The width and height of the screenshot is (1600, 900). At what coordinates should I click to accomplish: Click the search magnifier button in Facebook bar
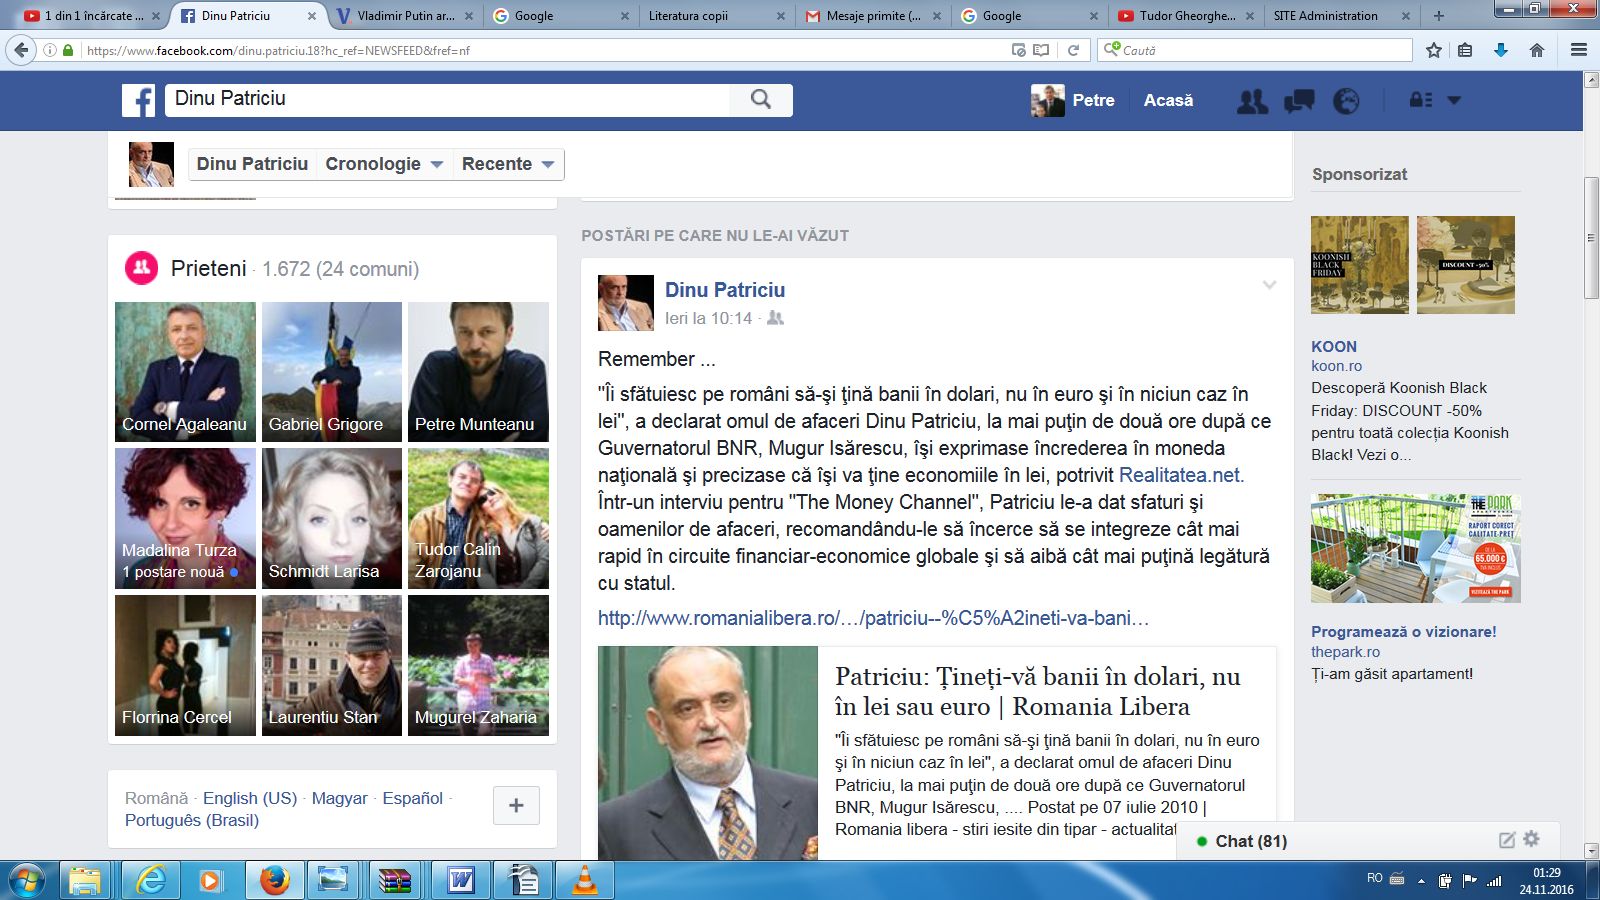click(761, 99)
